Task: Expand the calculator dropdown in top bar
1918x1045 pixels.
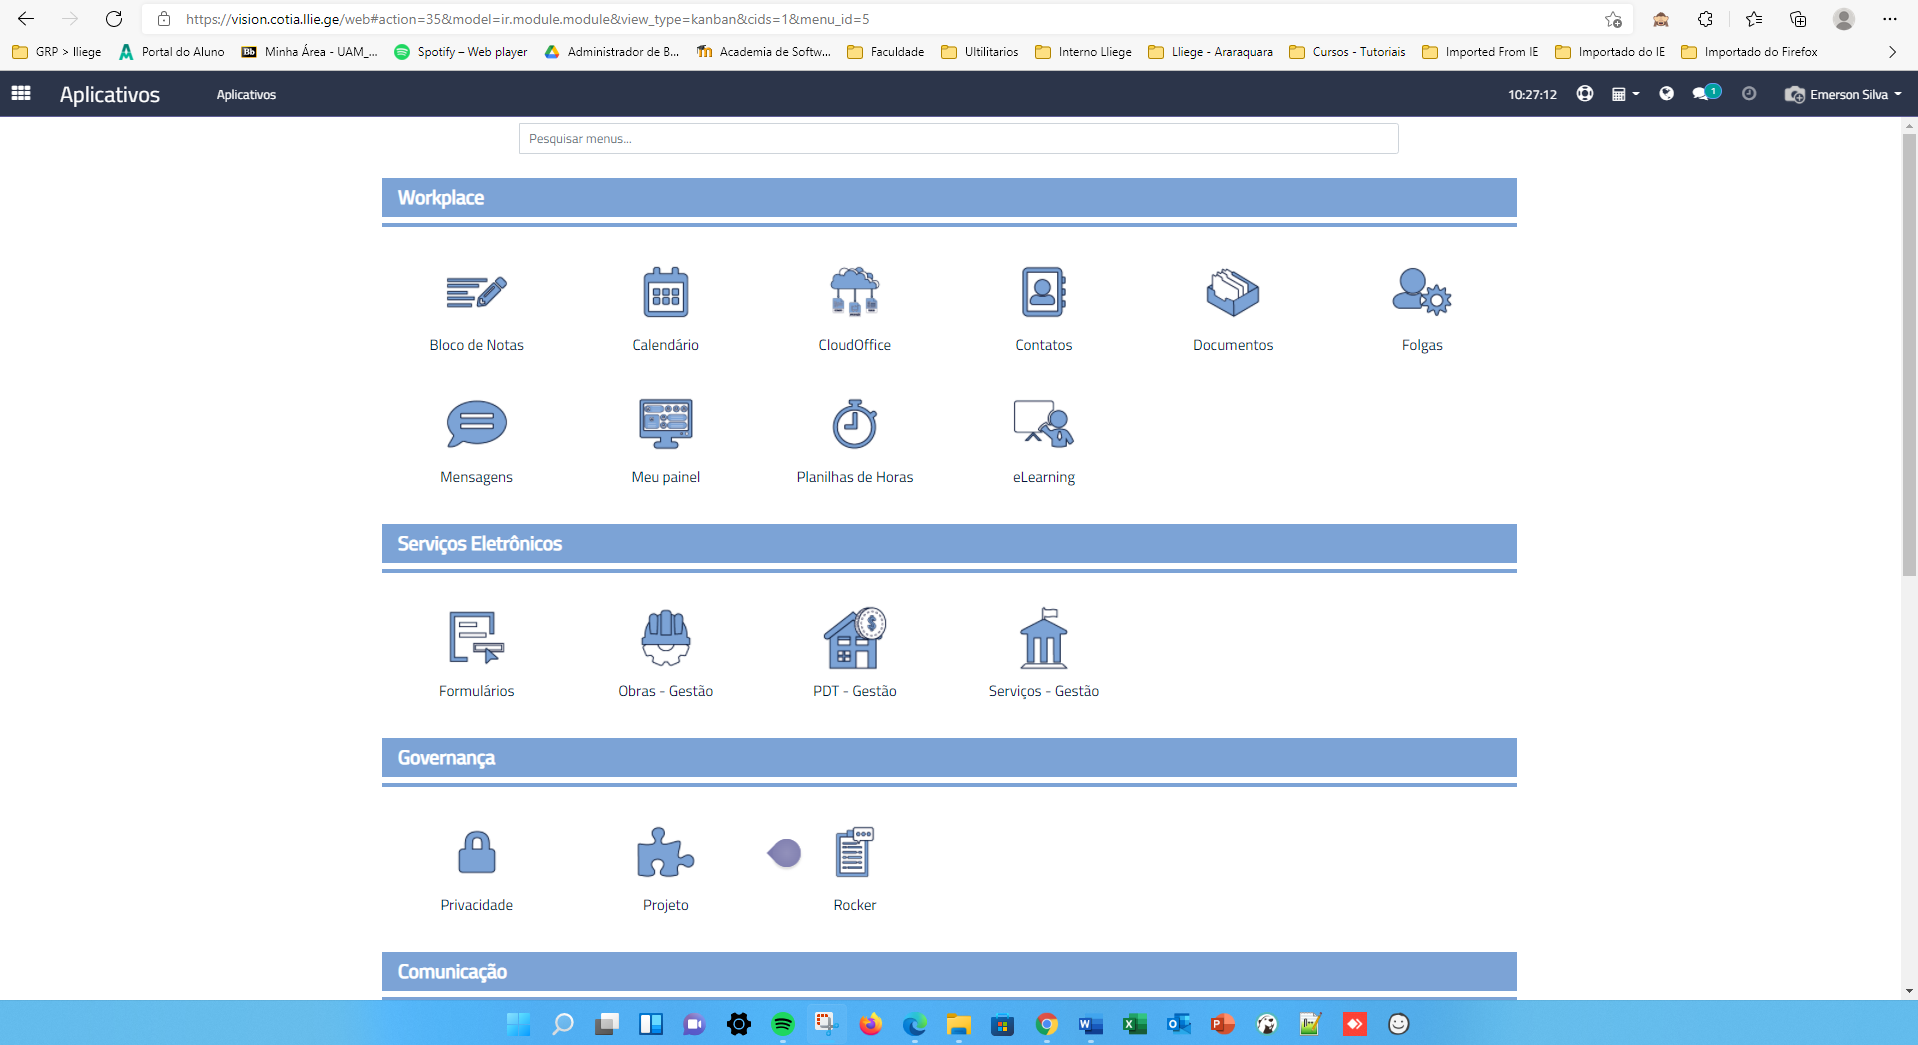Action: 1624,95
